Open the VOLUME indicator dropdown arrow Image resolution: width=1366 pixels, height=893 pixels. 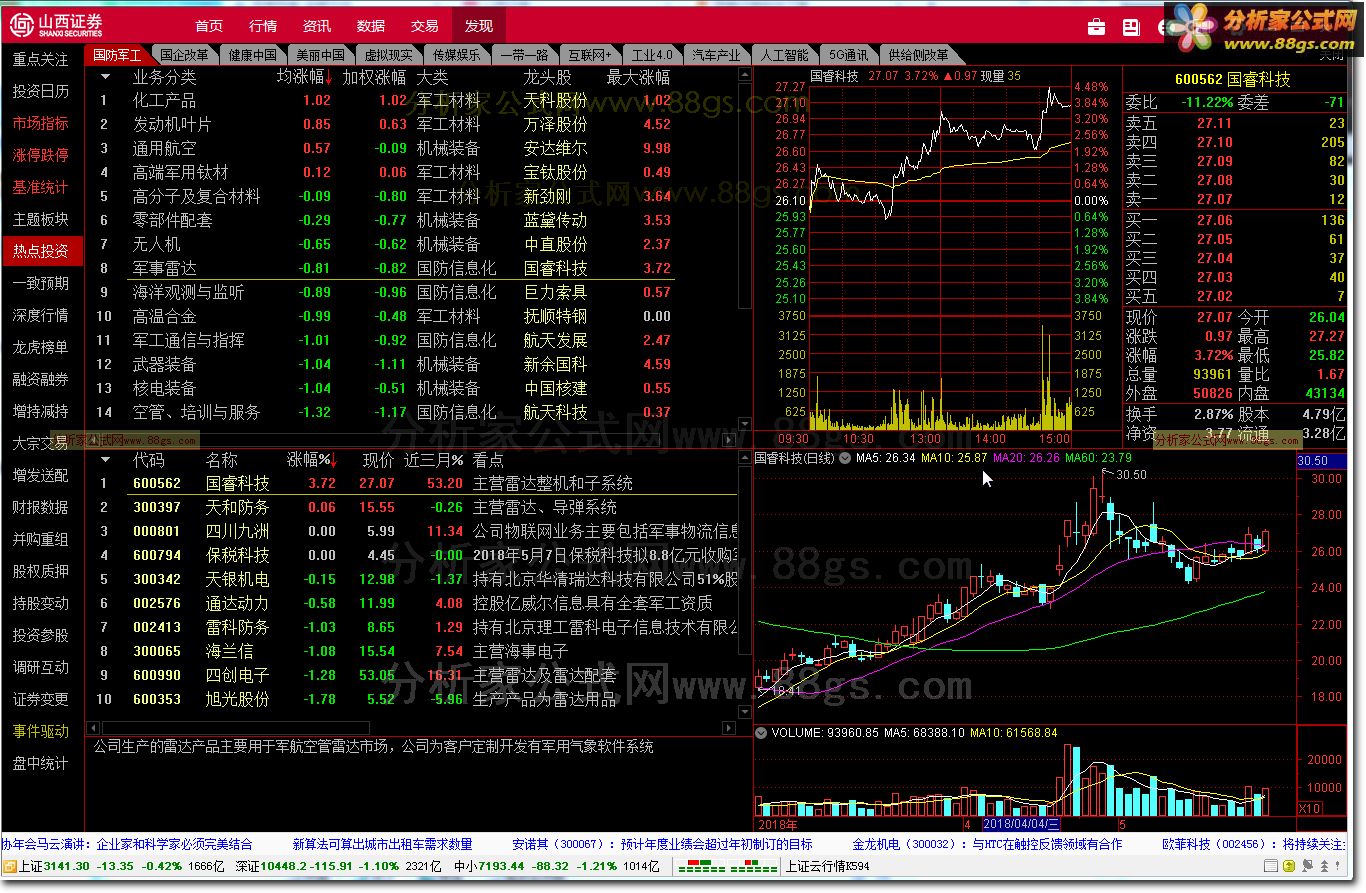762,732
